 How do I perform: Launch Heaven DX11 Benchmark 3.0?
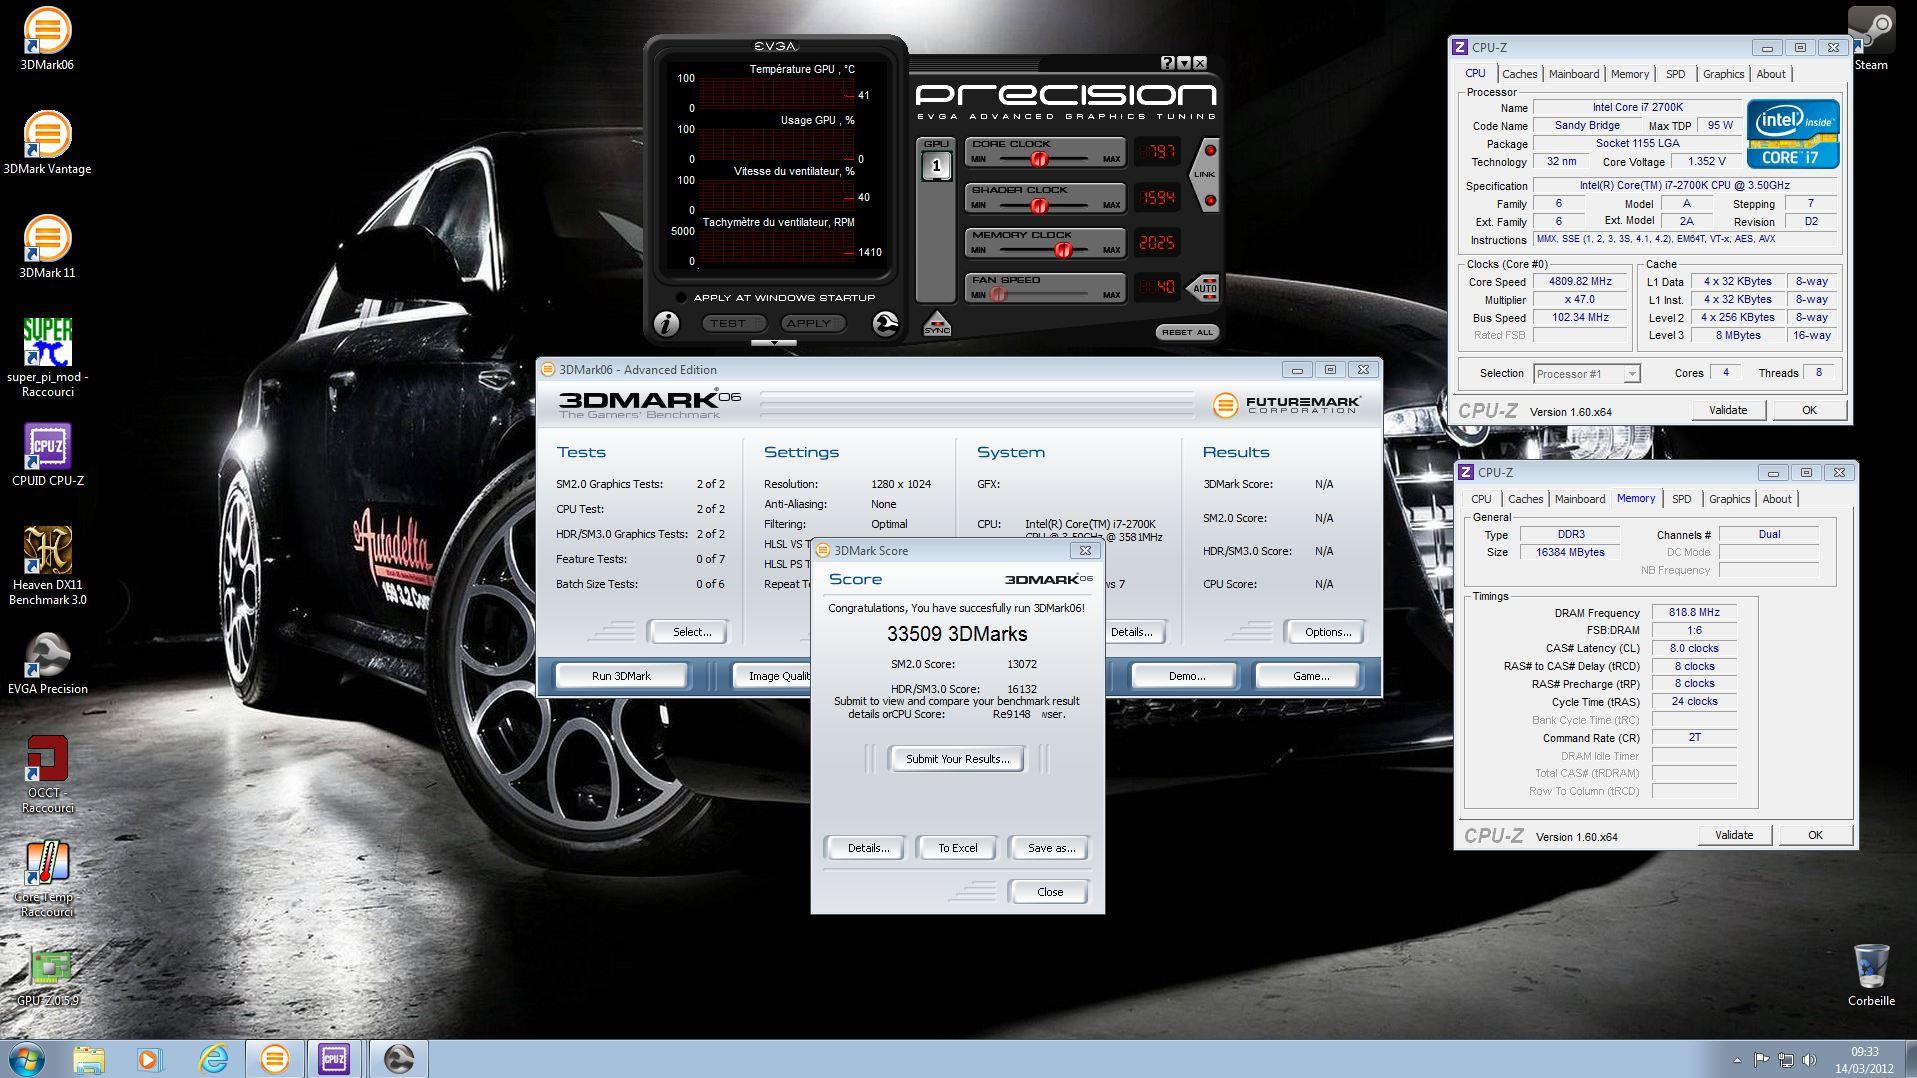tap(47, 566)
